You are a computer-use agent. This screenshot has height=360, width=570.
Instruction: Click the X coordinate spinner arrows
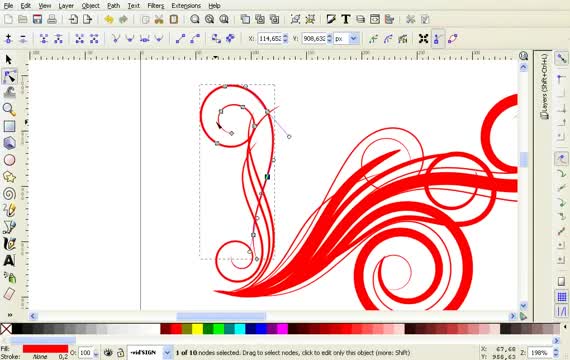coord(286,39)
